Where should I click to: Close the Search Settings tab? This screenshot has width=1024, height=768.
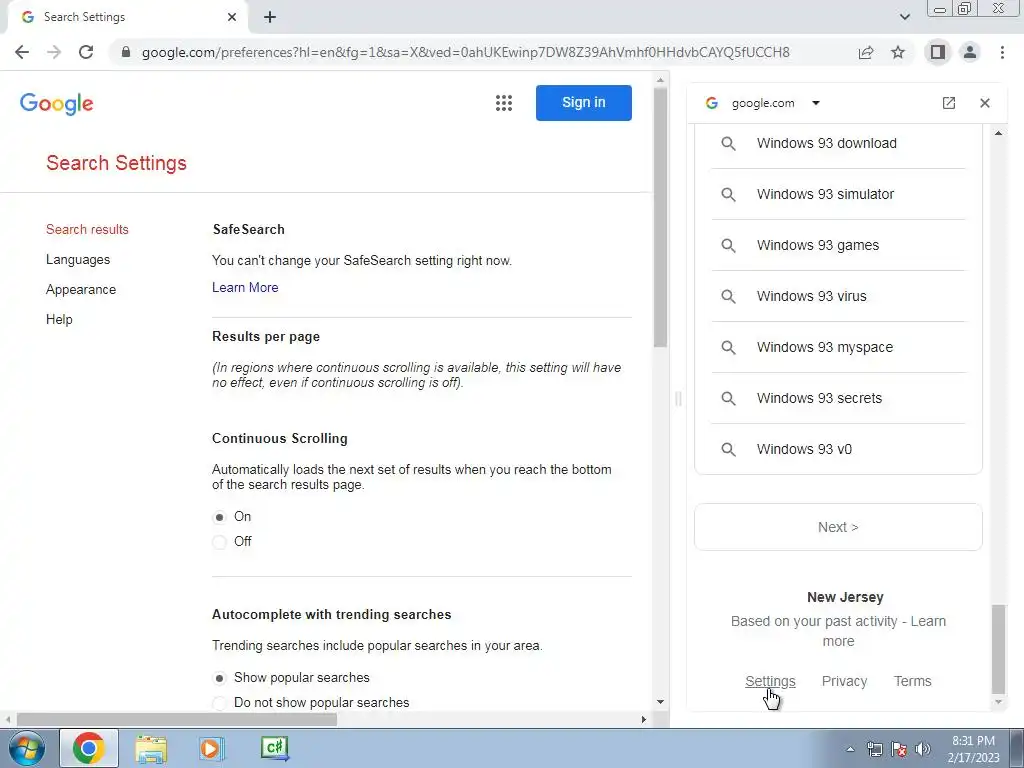232,18
